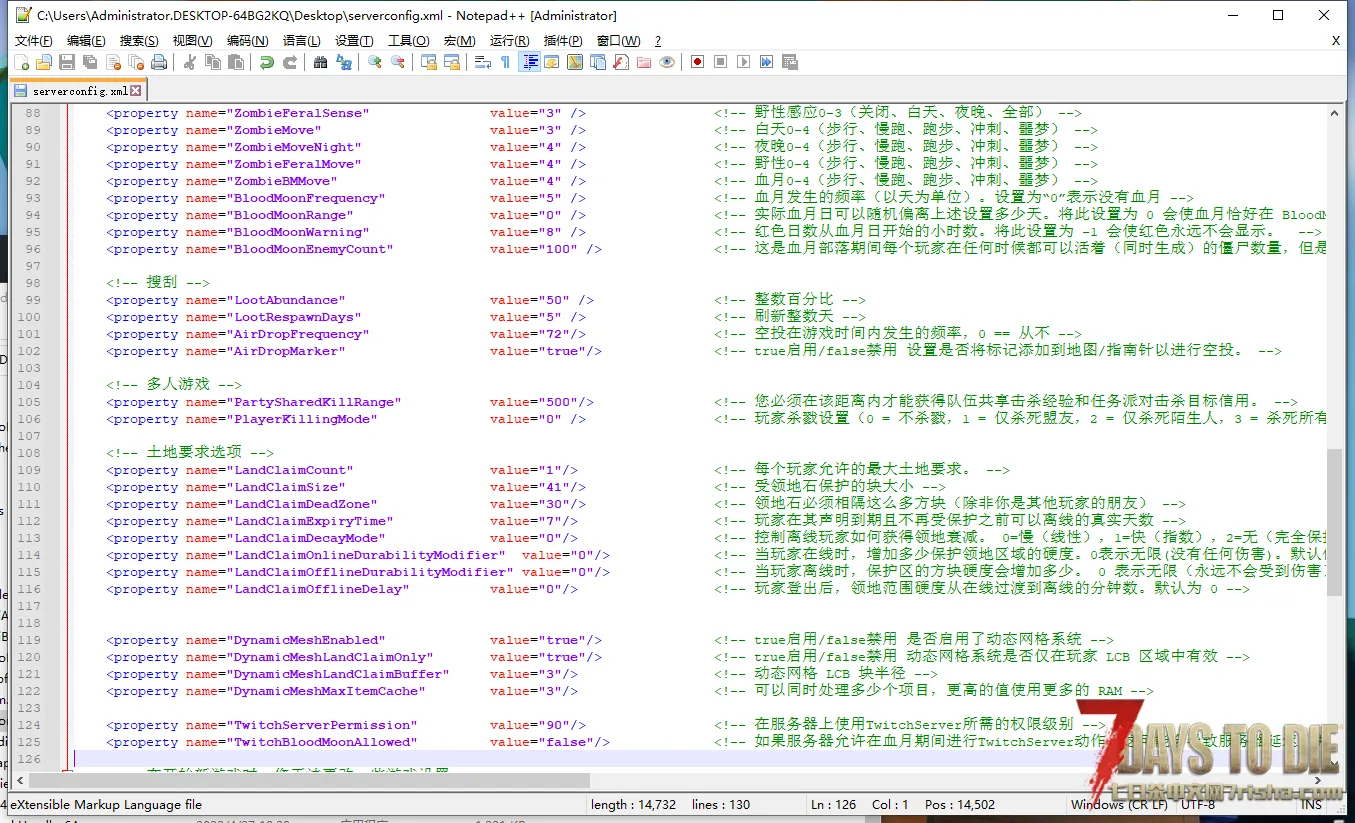
Task: Toggle synchronized vertical scrolling
Action: pyautogui.click(x=428, y=62)
